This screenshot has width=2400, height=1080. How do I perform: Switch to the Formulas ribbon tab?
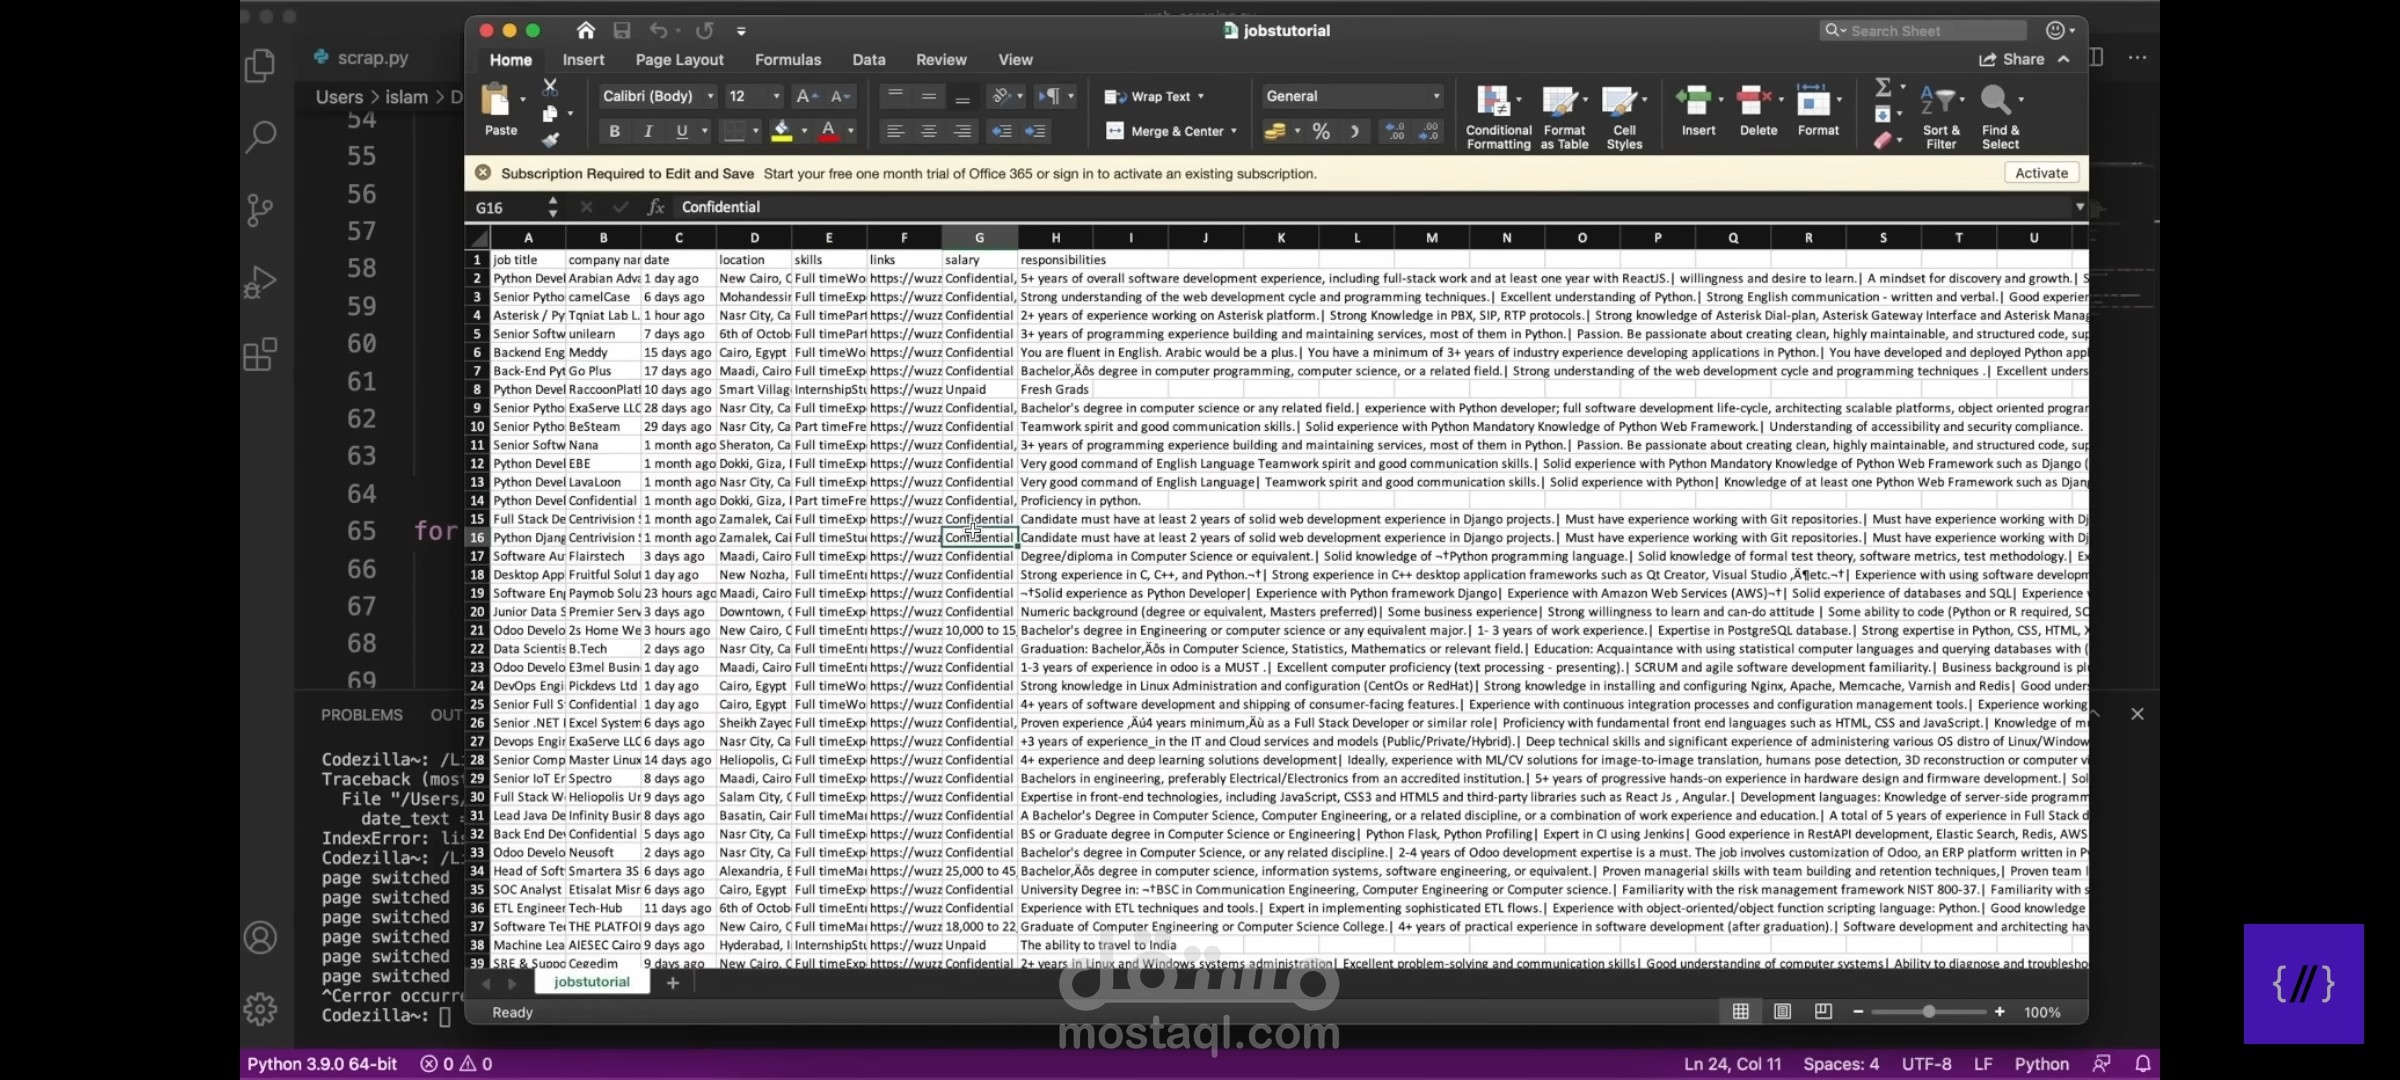788,60
